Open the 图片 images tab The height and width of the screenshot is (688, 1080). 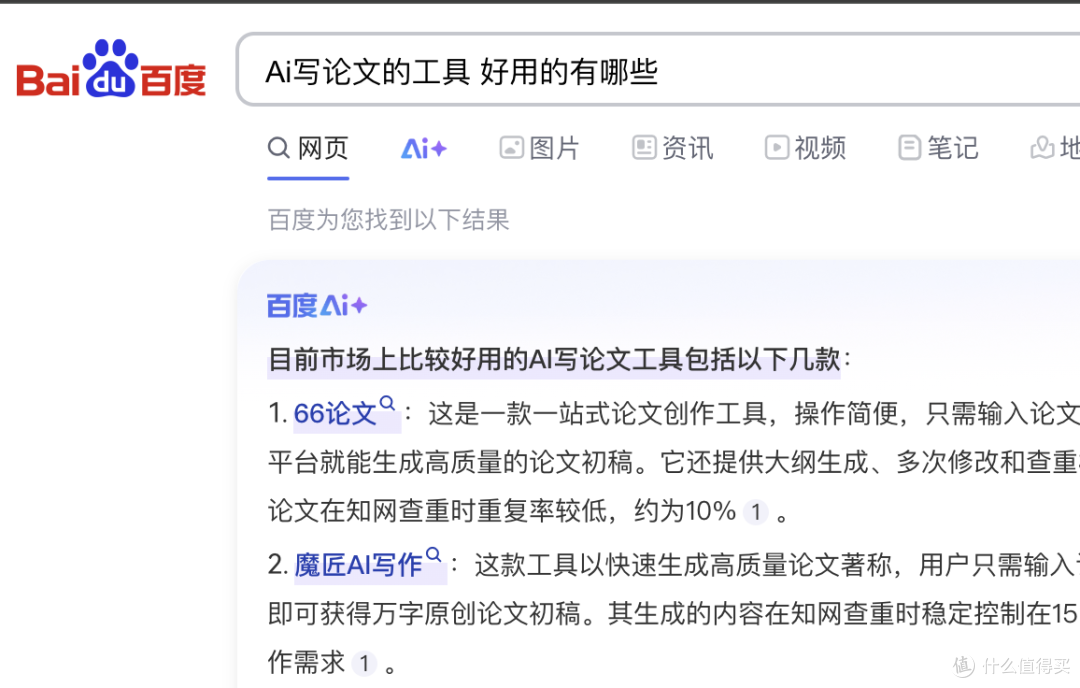[539, 148]
